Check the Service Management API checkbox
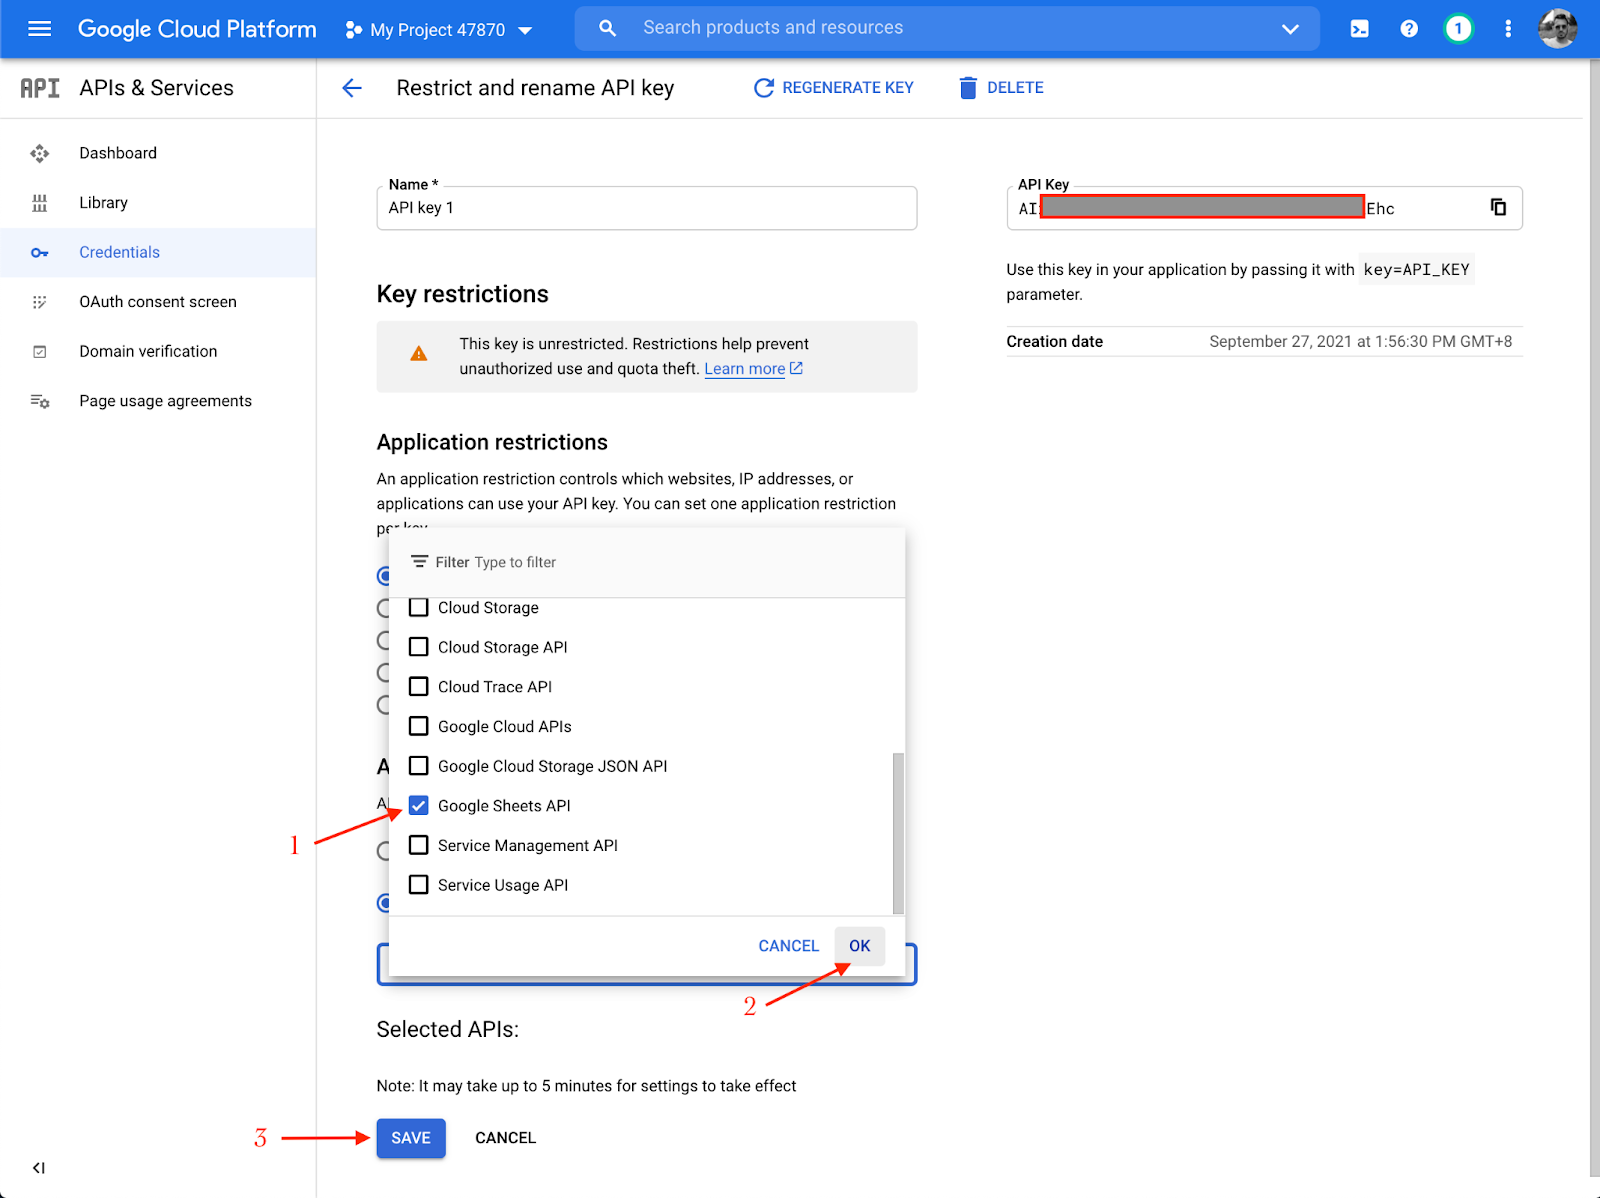The height and width of the screenshot is (1198, 1600). coord(418,845)
